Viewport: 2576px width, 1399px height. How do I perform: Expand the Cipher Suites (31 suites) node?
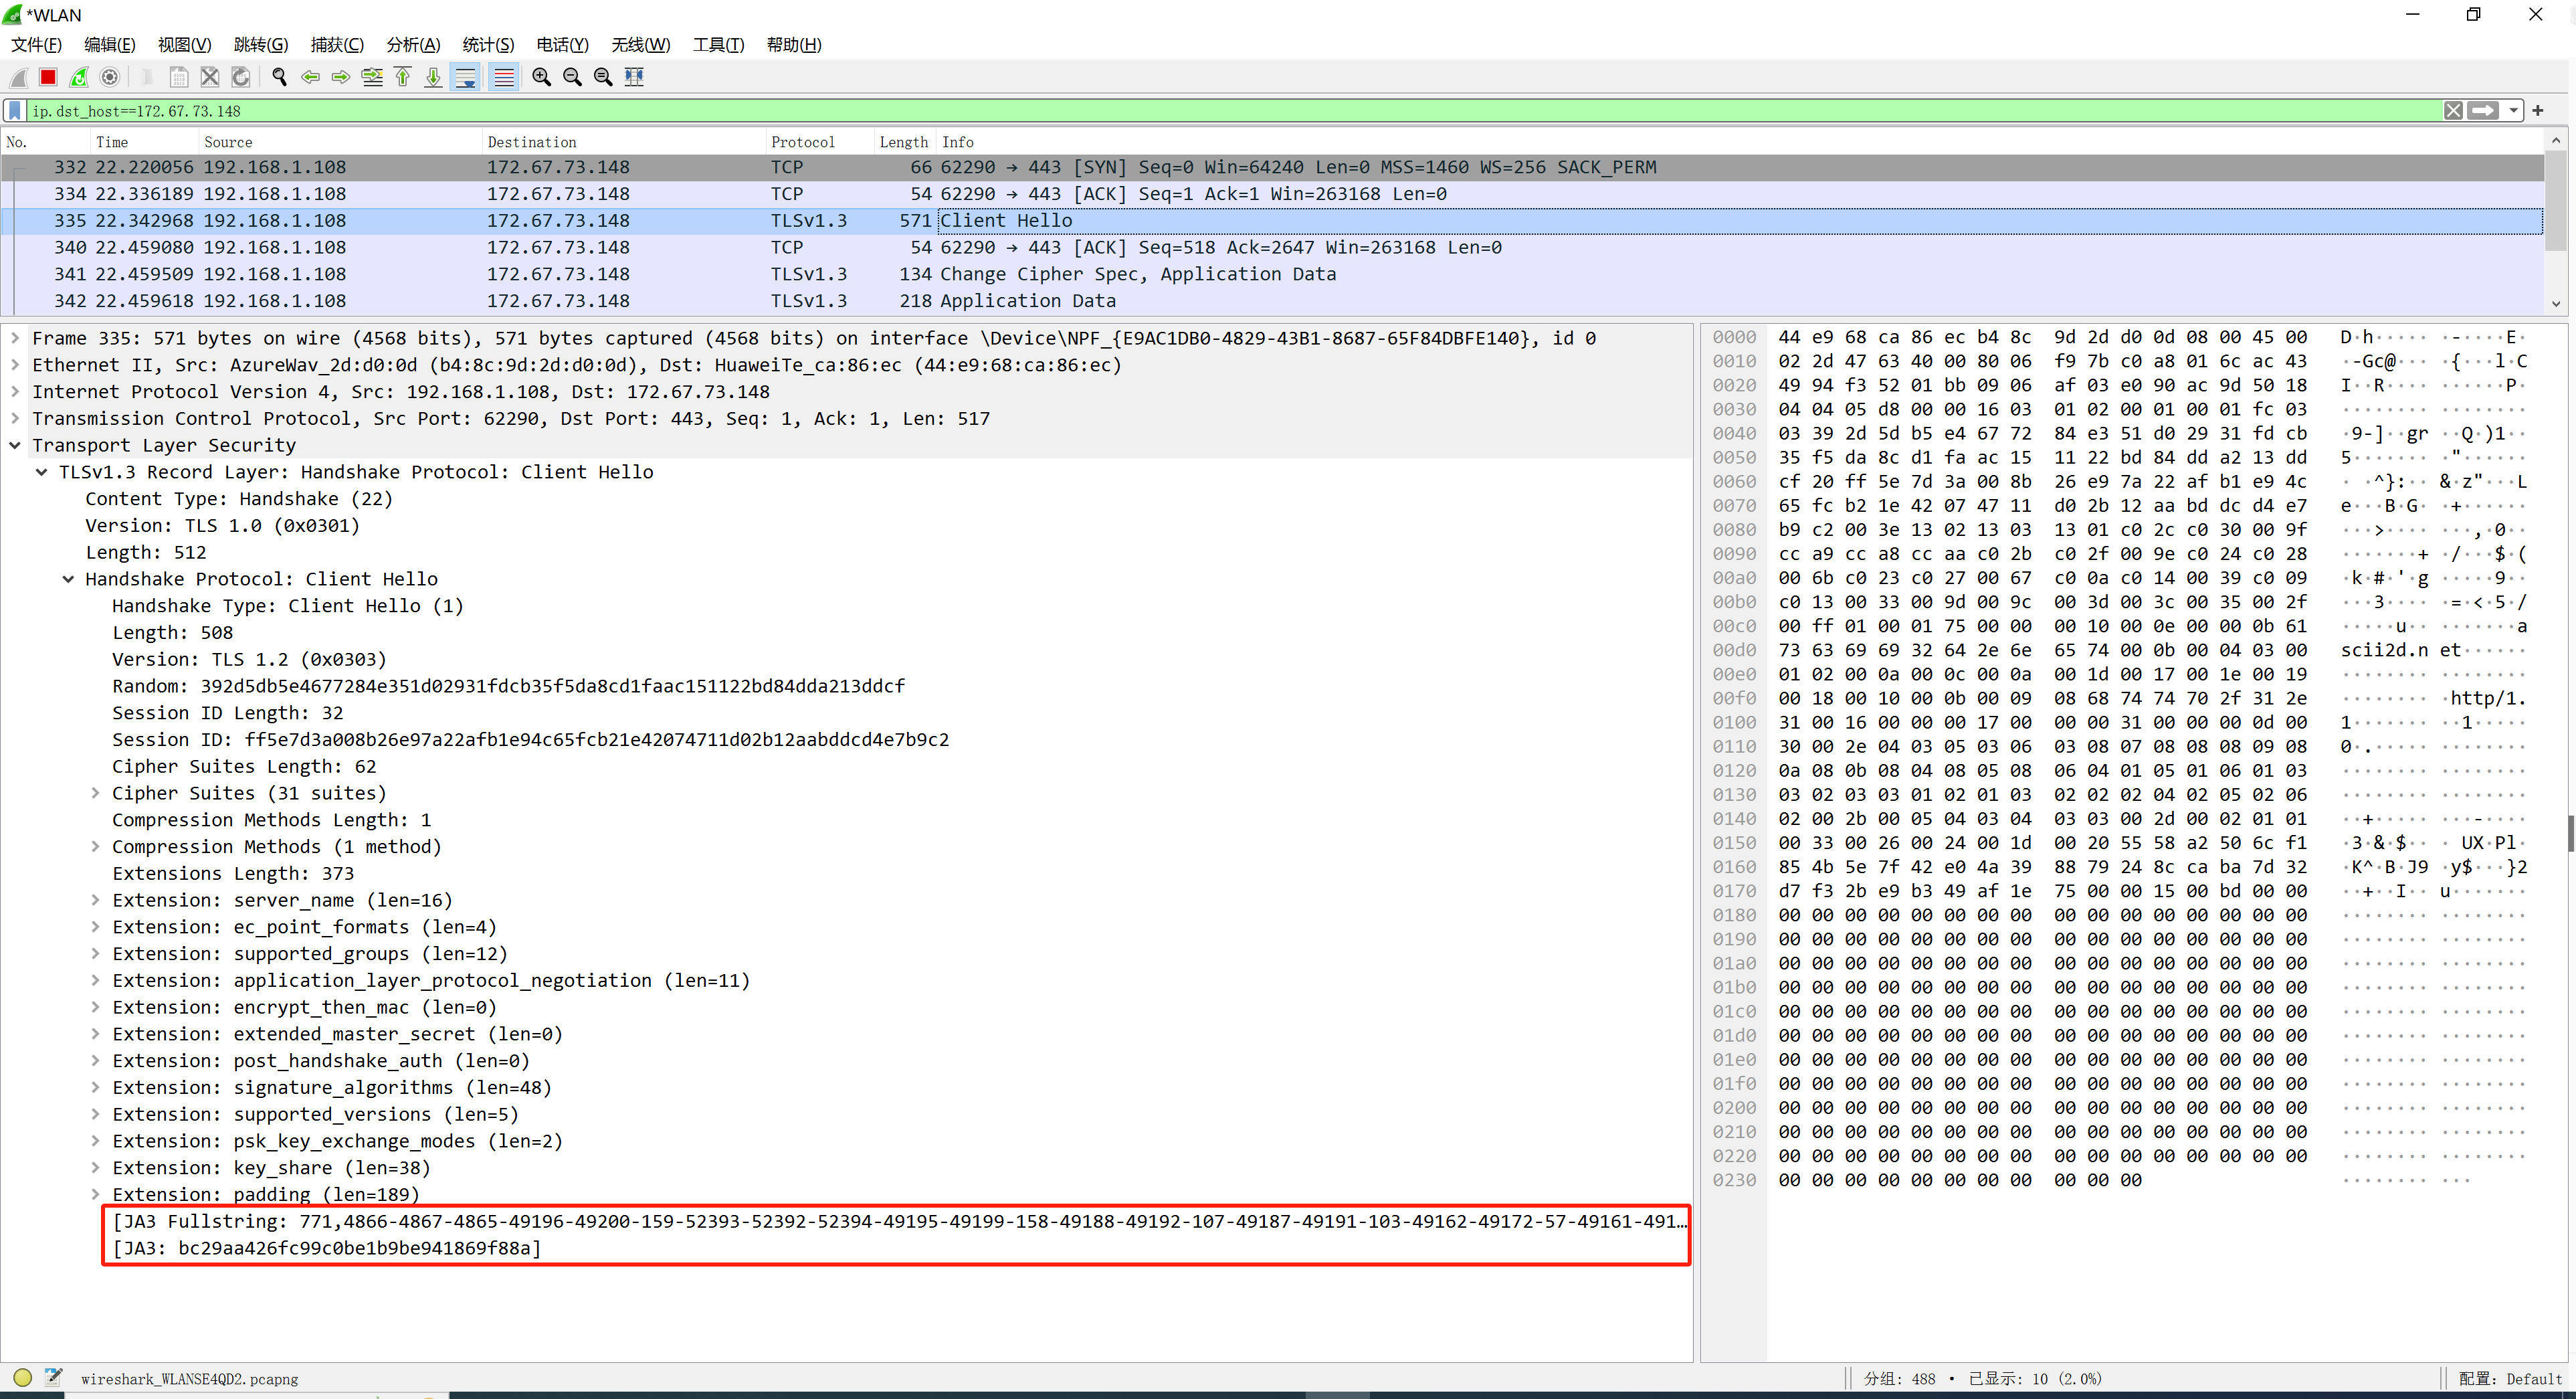click(96, 793)
